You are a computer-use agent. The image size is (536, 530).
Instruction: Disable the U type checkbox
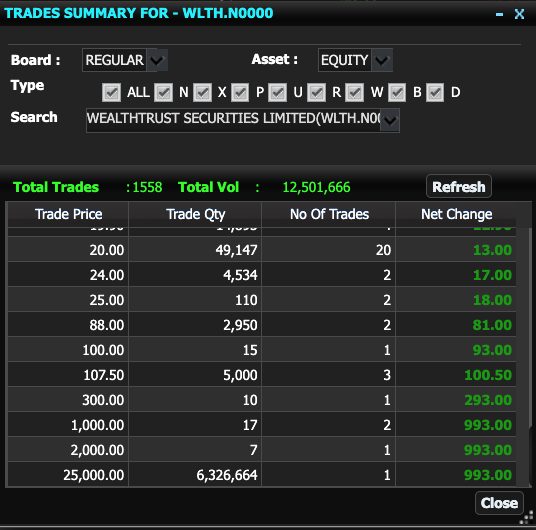click(x=277, y=93)
